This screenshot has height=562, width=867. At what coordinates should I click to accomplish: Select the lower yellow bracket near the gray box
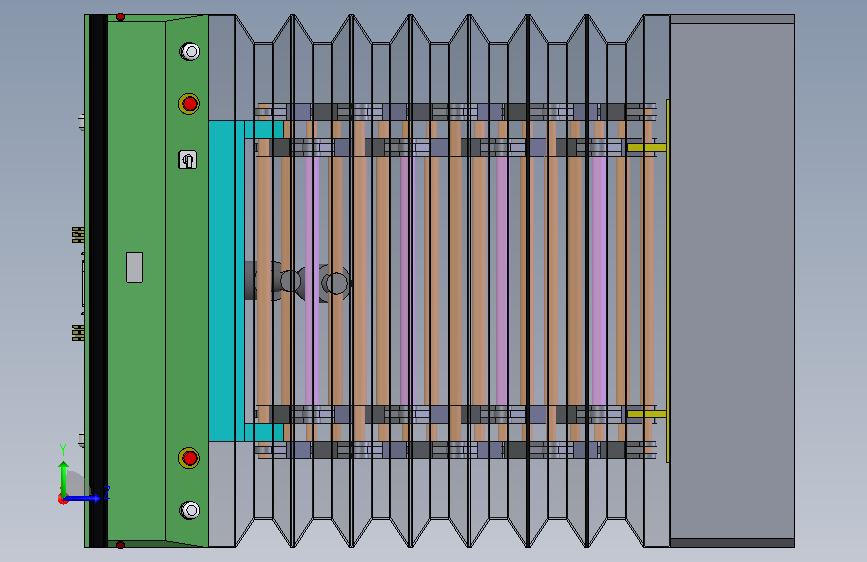[x=646, y=414]
